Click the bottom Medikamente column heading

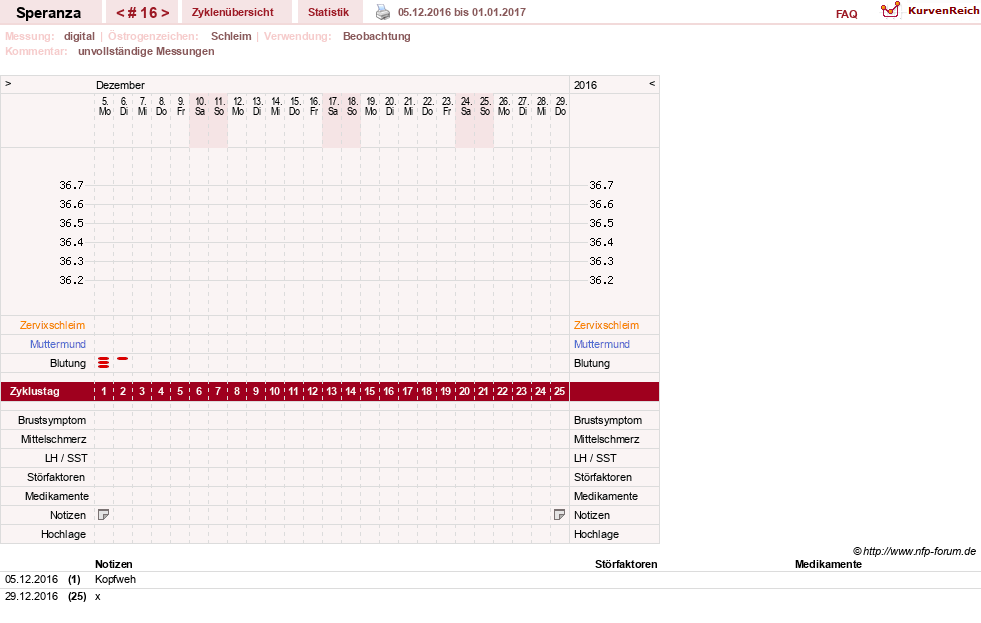tap(828, 564)
